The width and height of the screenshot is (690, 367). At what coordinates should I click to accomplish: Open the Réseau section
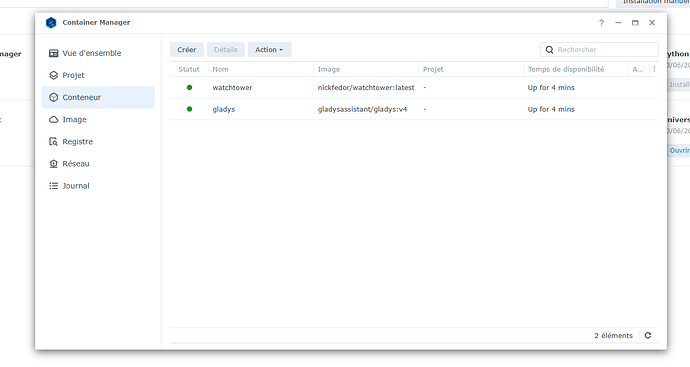[98, 164]
